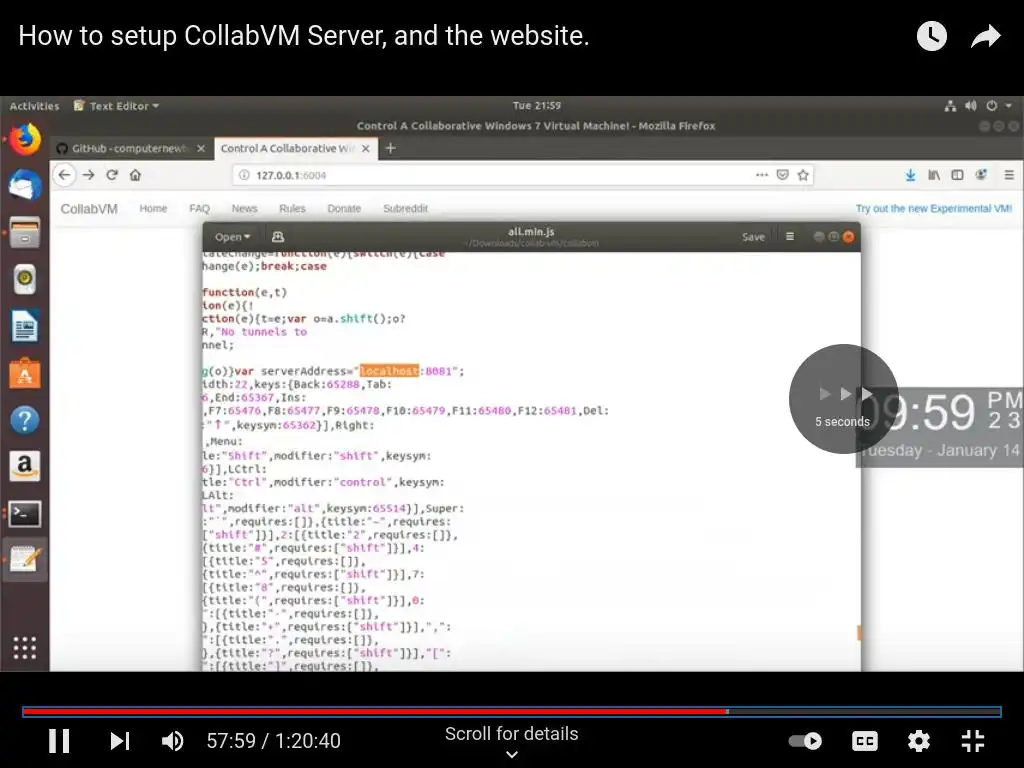Open the Donate link
The image size is (1024, 768).
click(344, 208)
